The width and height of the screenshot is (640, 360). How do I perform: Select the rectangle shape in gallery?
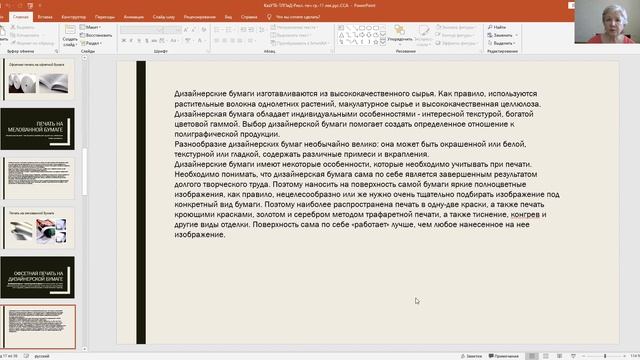[362, 28]
